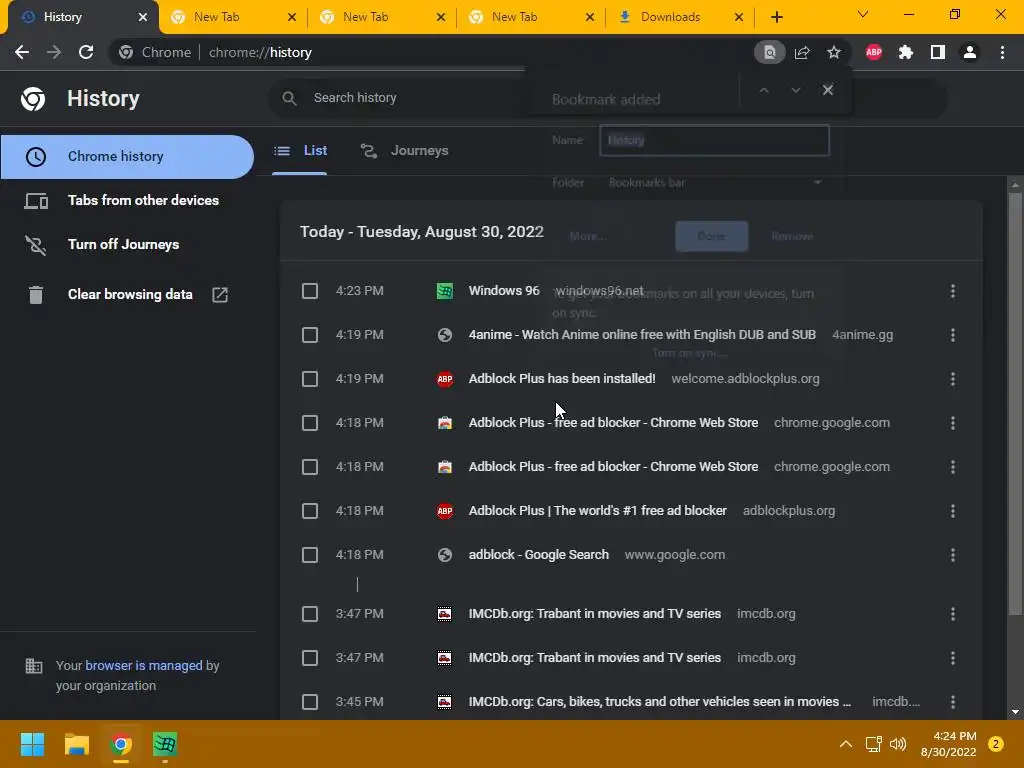Open the volume control in system tray
Screen dimensions: 1024x768
coord(898,744)
